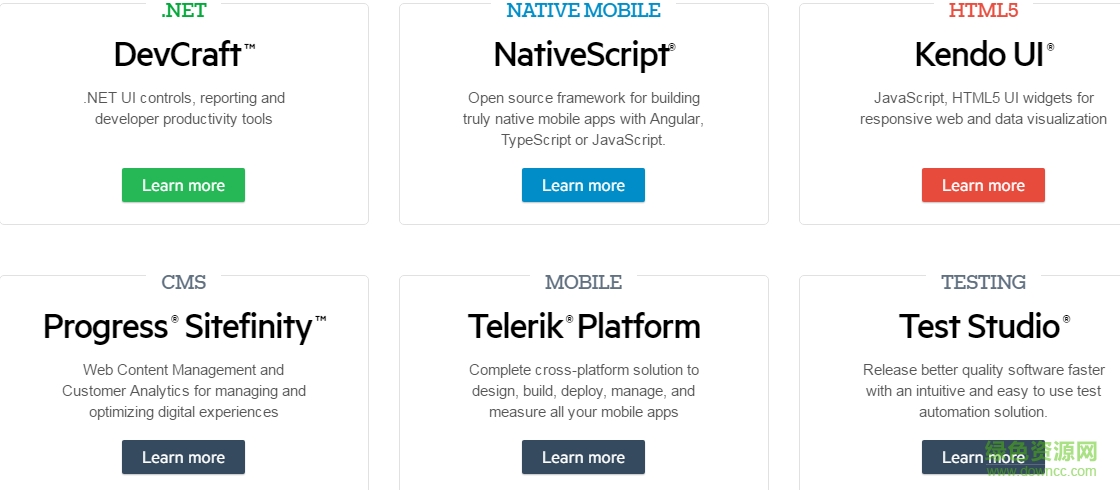
Task: Click the green Learn more button under DevCraft
Action: click(183, 185)
